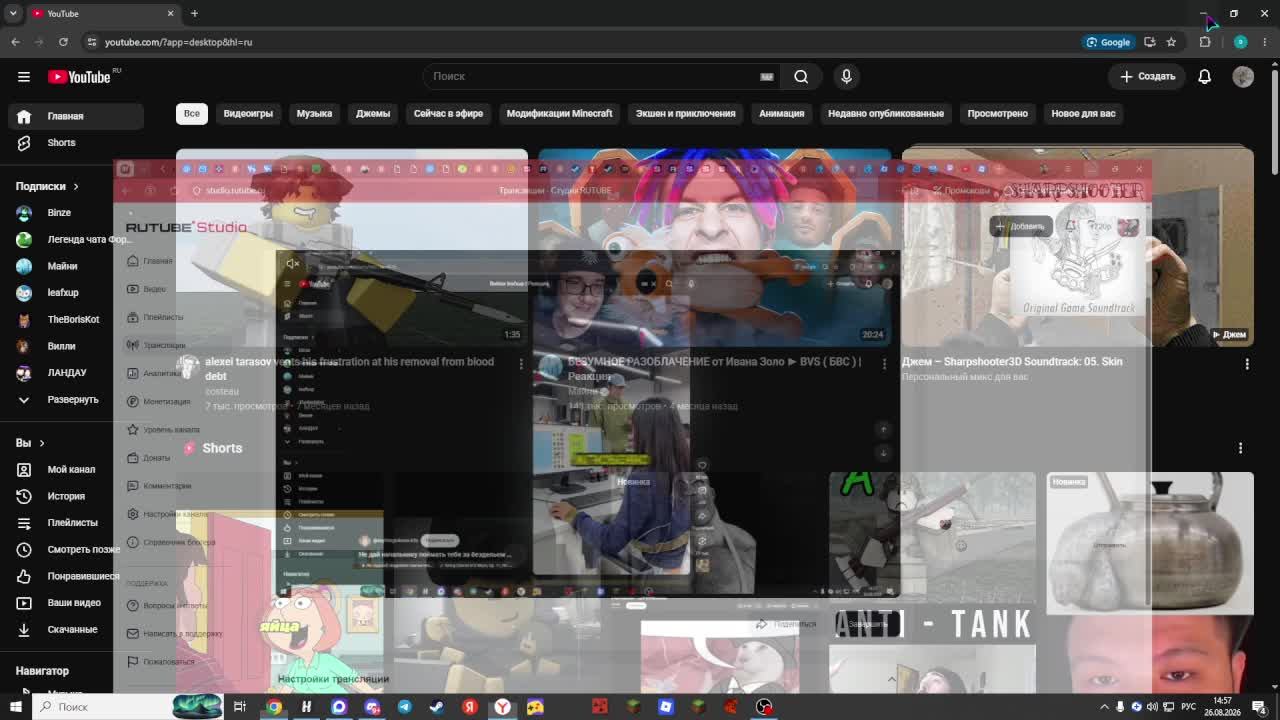The image size is (1280, 720).
Task: Click the Google Translate button in address bar
Action: pos(1108,42)
